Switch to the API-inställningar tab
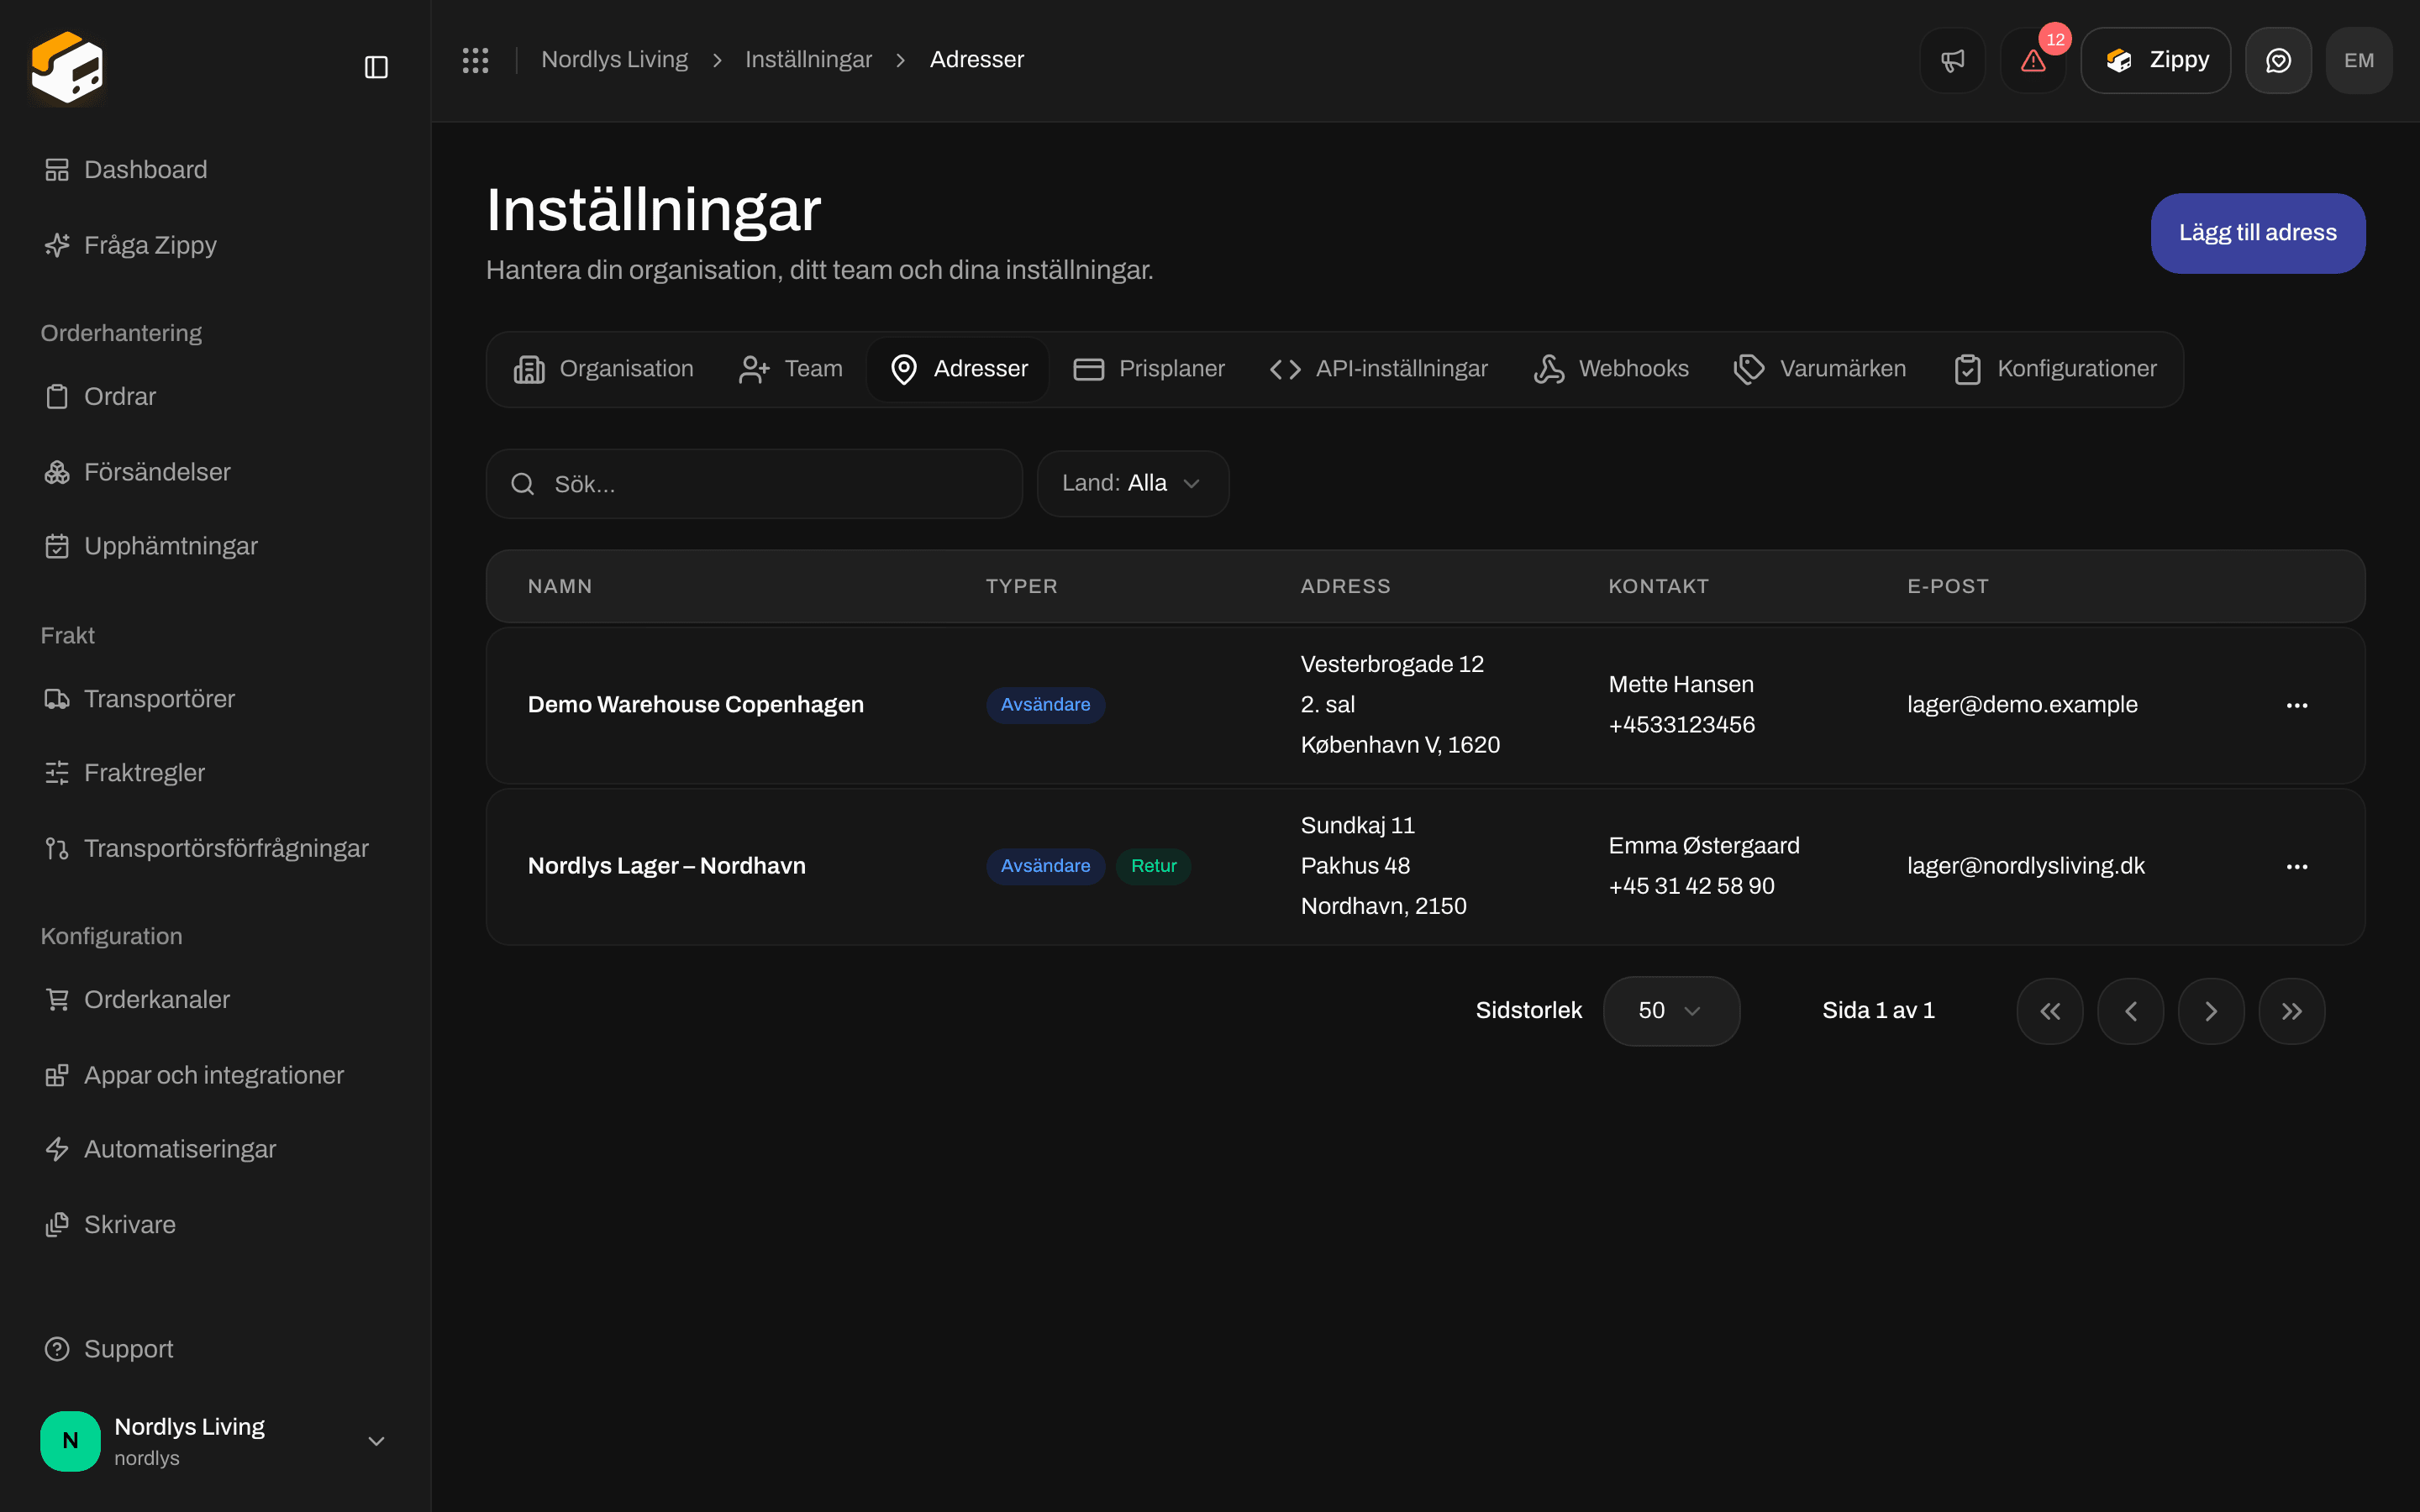 pyautogui.click(x=1379, y=369)
